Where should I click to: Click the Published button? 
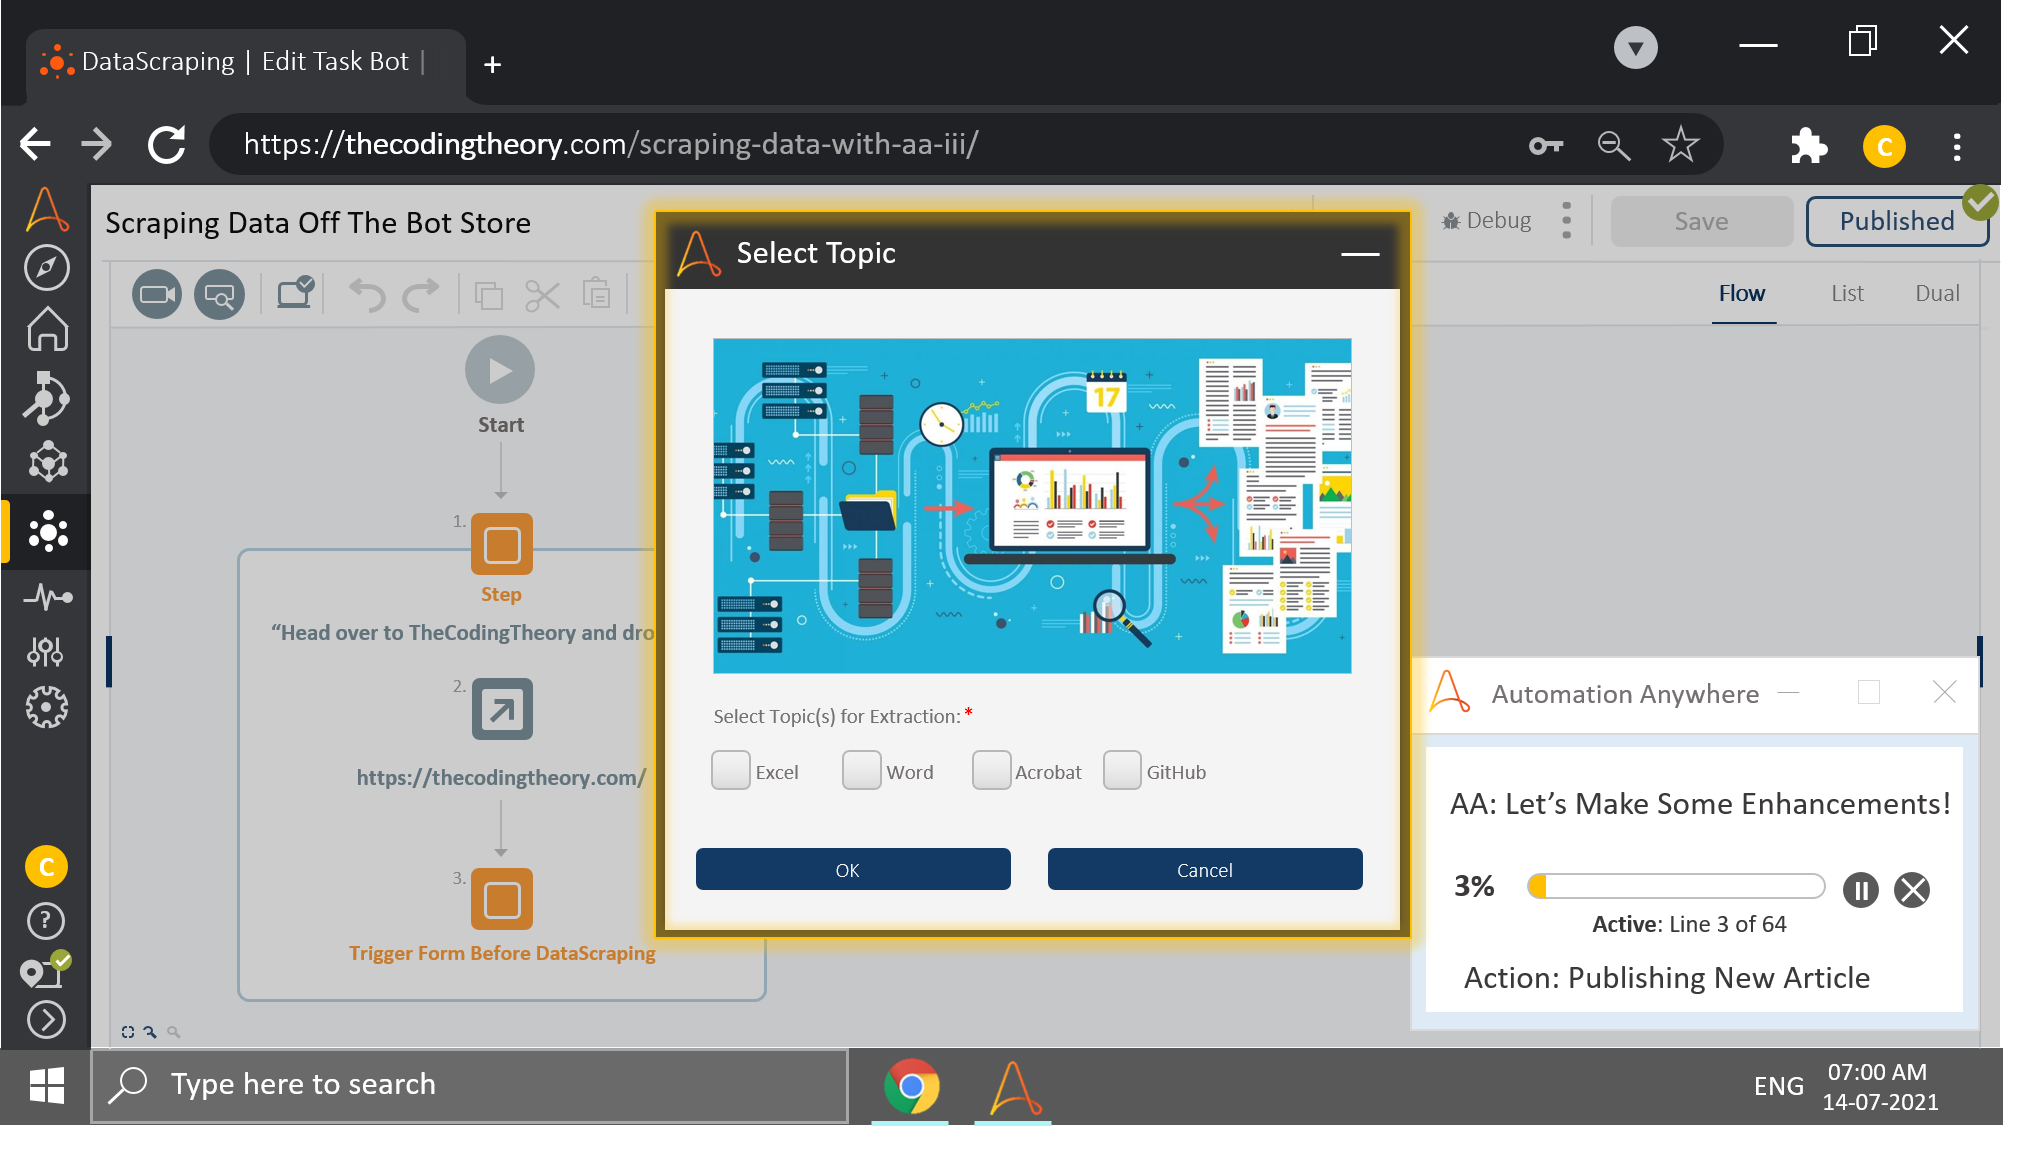tap(1897, 221)
